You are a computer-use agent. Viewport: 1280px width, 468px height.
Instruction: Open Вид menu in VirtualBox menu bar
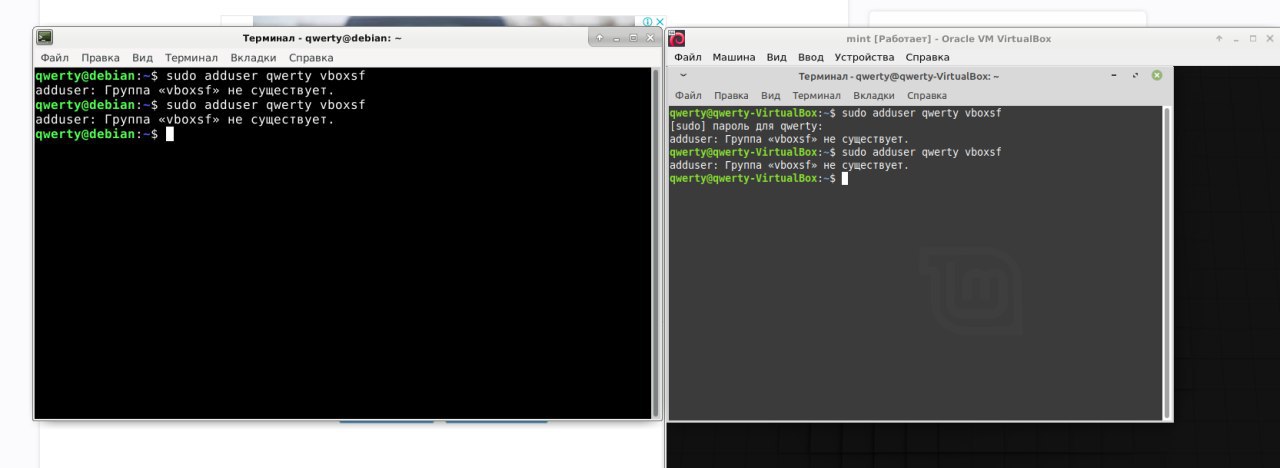click(777, 57)
